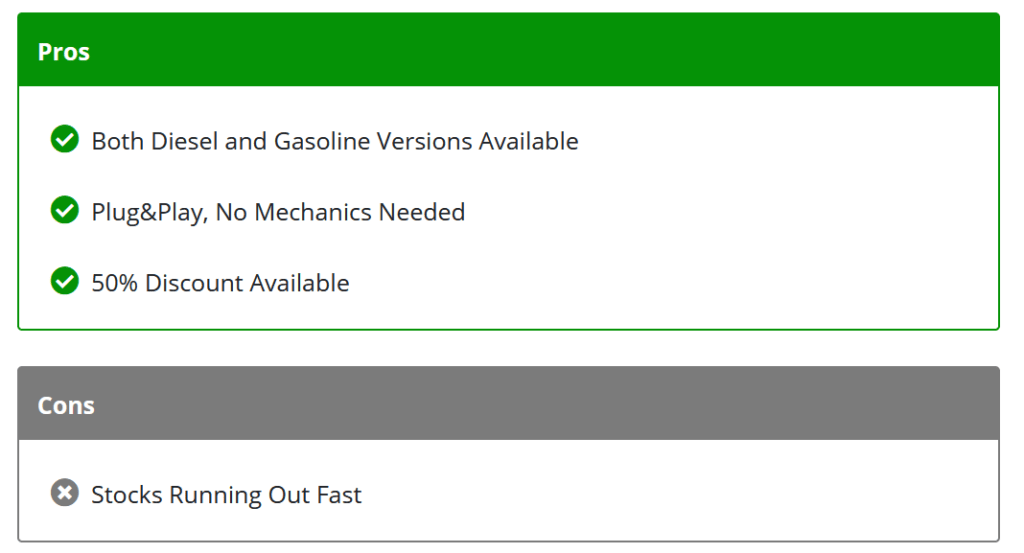Viewport: 1024px width, 553px height.
Task: Select the Cons heading text
Action: pyautogui.click(x=66, y=405)
